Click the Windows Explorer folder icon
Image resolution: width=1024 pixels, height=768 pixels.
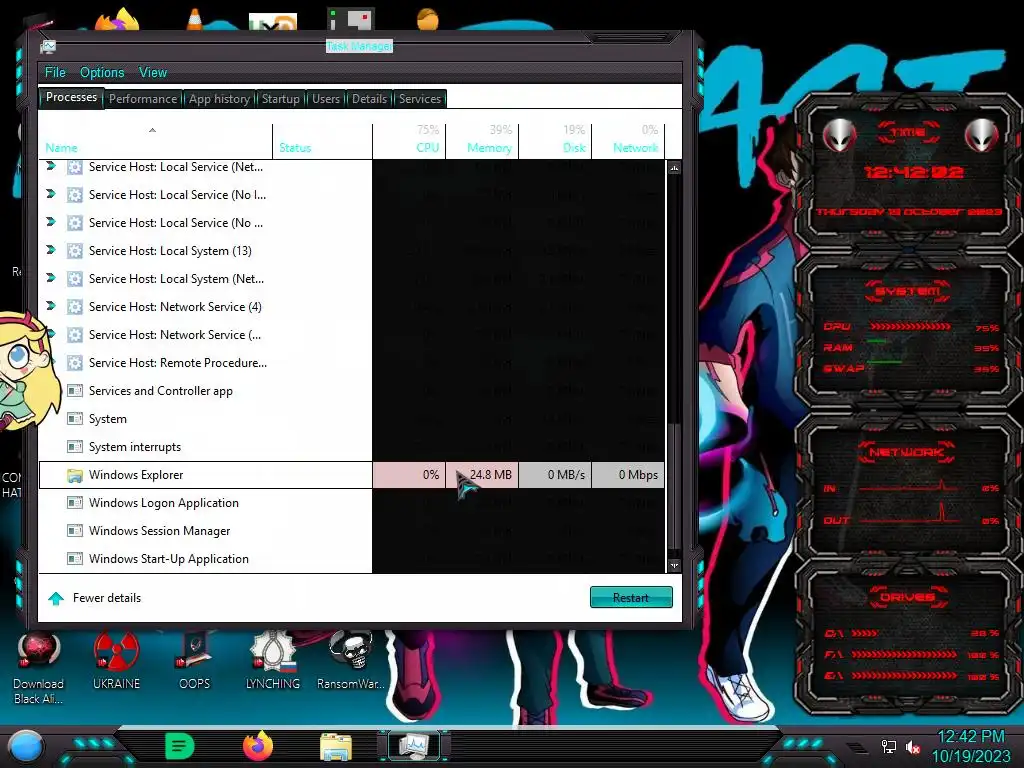(75, 475)
